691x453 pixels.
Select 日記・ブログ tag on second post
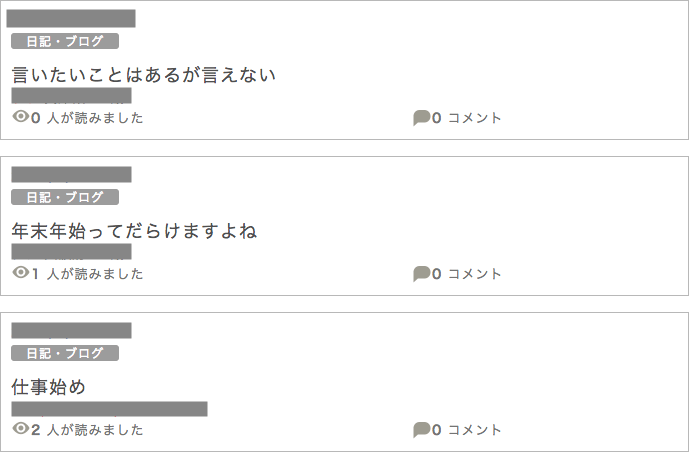(x=65, y=197)
